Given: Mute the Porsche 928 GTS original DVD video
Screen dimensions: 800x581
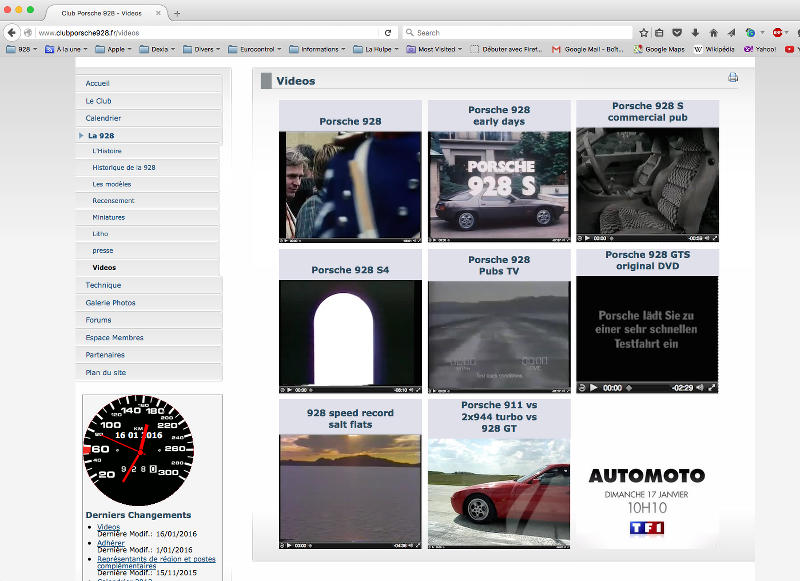Looking at the screenshot, I should pyautogui.click(x=700, y=388).
